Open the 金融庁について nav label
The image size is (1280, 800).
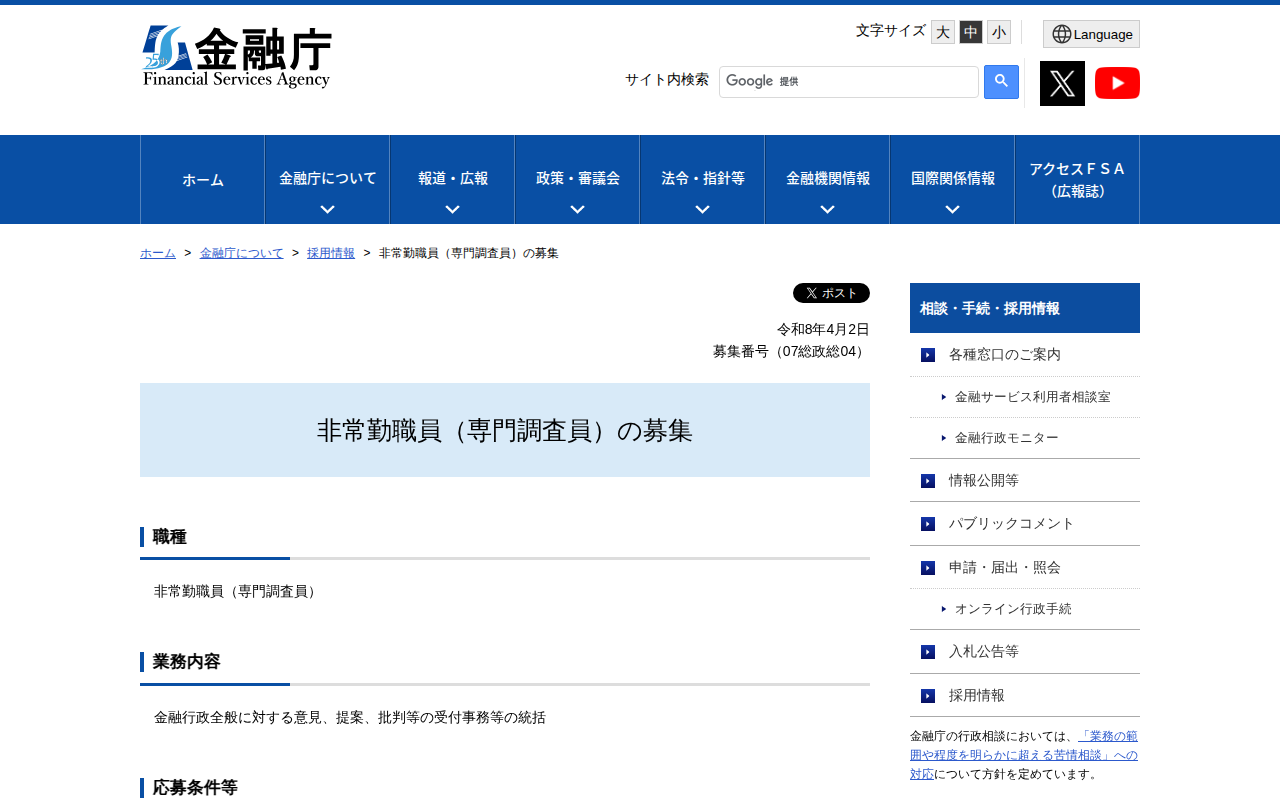coord(327,178)
